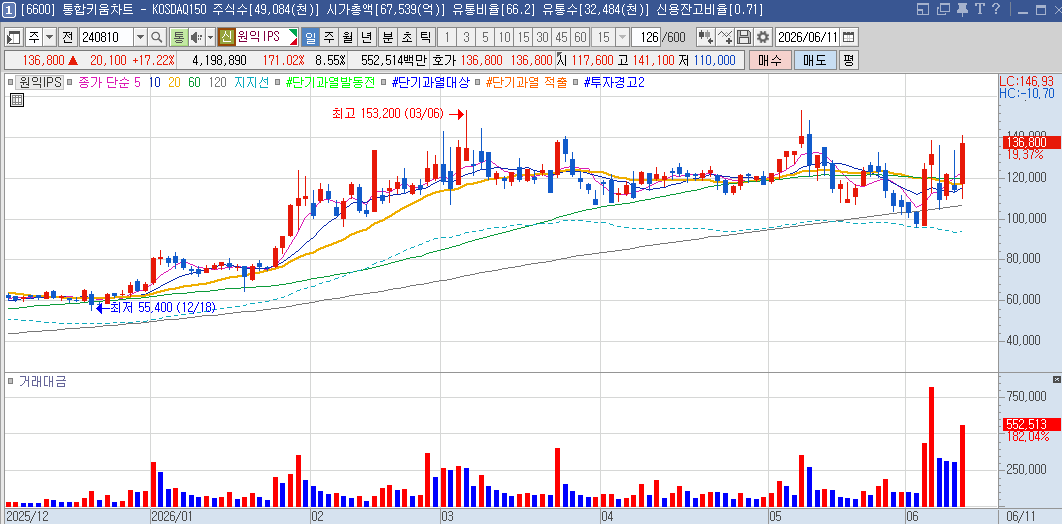The height and width of the screenshot is (524, 1062).
Task: Click the 매수 buy button
Action: (769, 60)
